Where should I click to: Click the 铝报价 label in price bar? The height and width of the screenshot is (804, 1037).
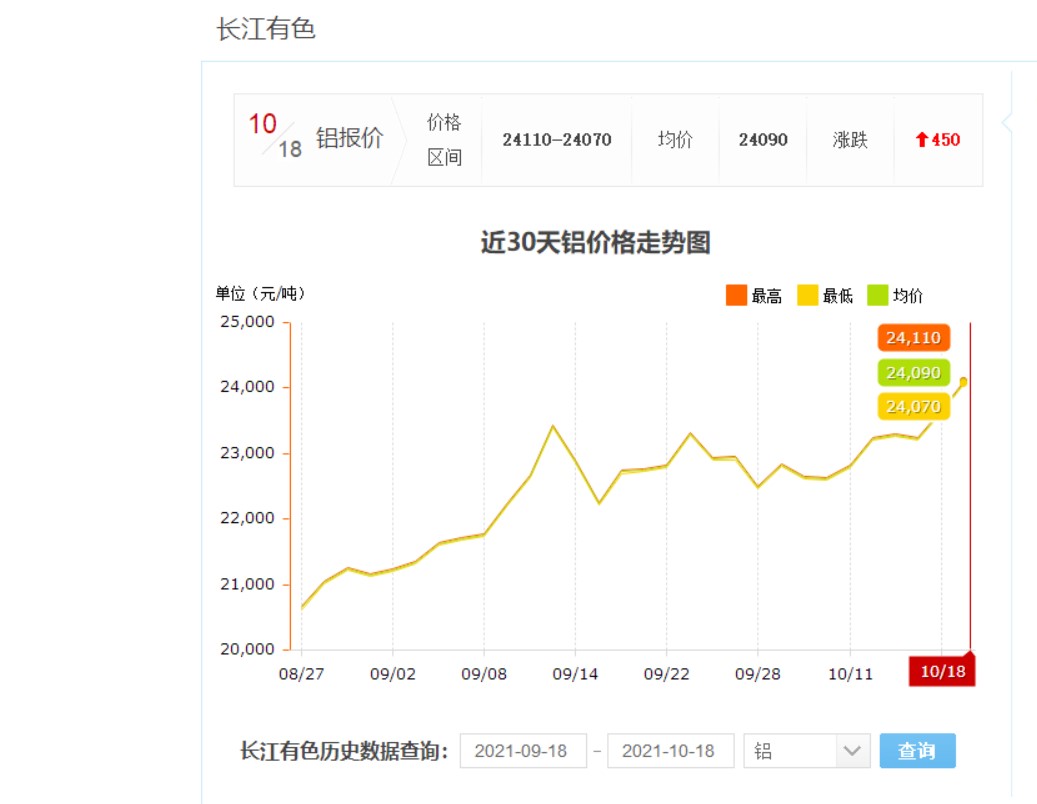349,139
